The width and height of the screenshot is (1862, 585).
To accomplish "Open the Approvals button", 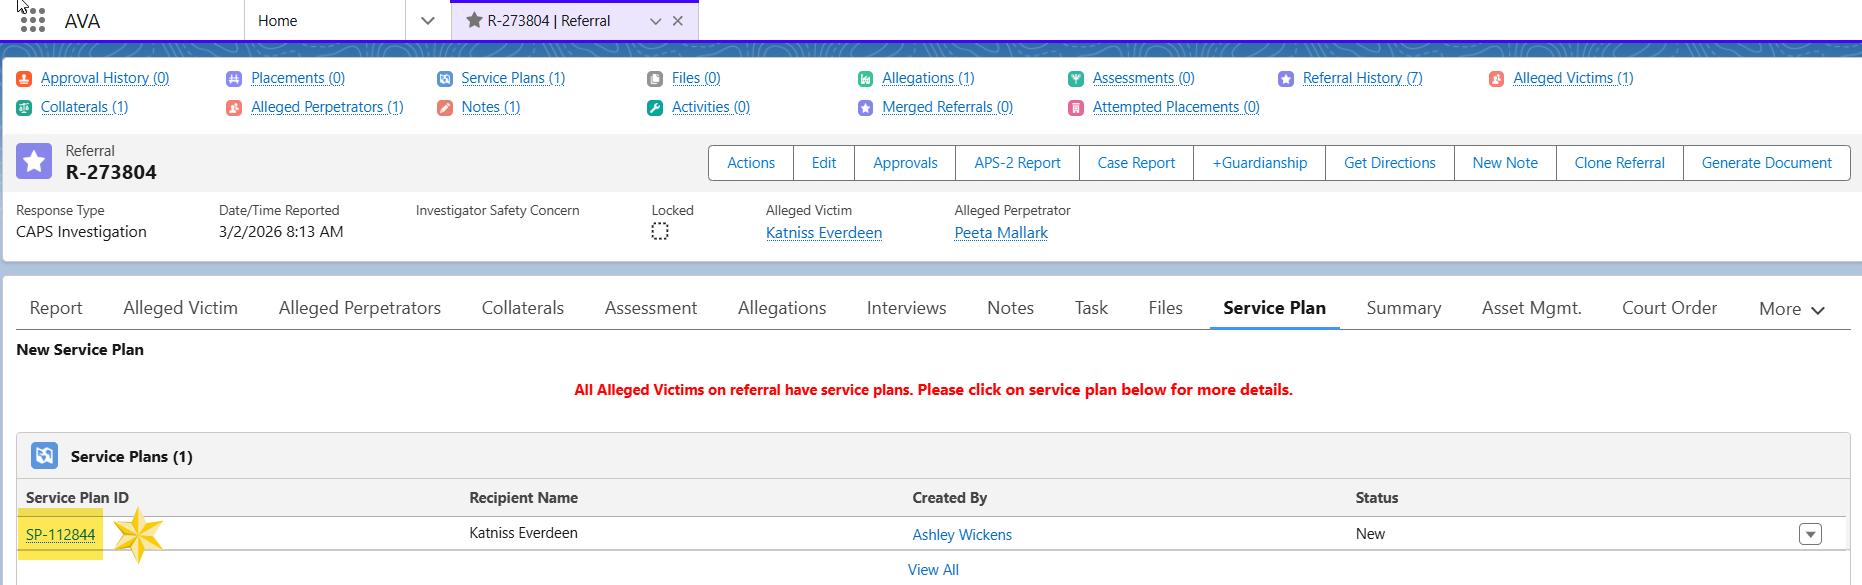I will click(x=905, y=163).
